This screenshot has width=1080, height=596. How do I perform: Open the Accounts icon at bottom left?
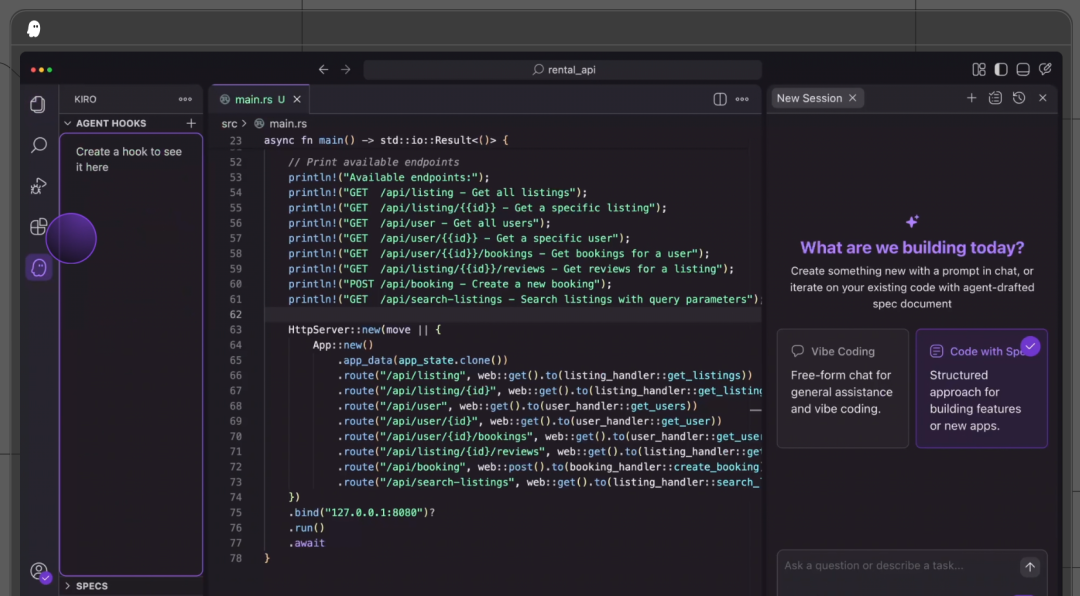tap(39, 572)
